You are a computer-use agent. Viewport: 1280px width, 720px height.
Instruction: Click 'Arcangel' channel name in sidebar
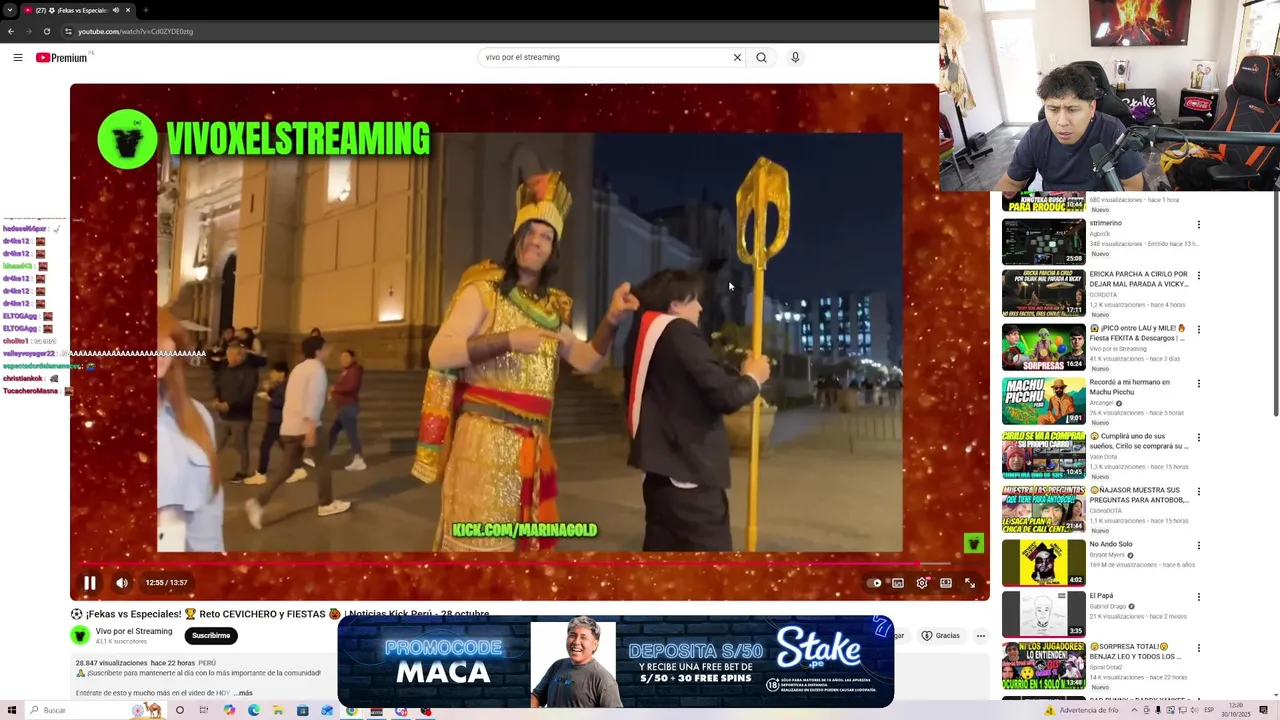point(1103,403)
